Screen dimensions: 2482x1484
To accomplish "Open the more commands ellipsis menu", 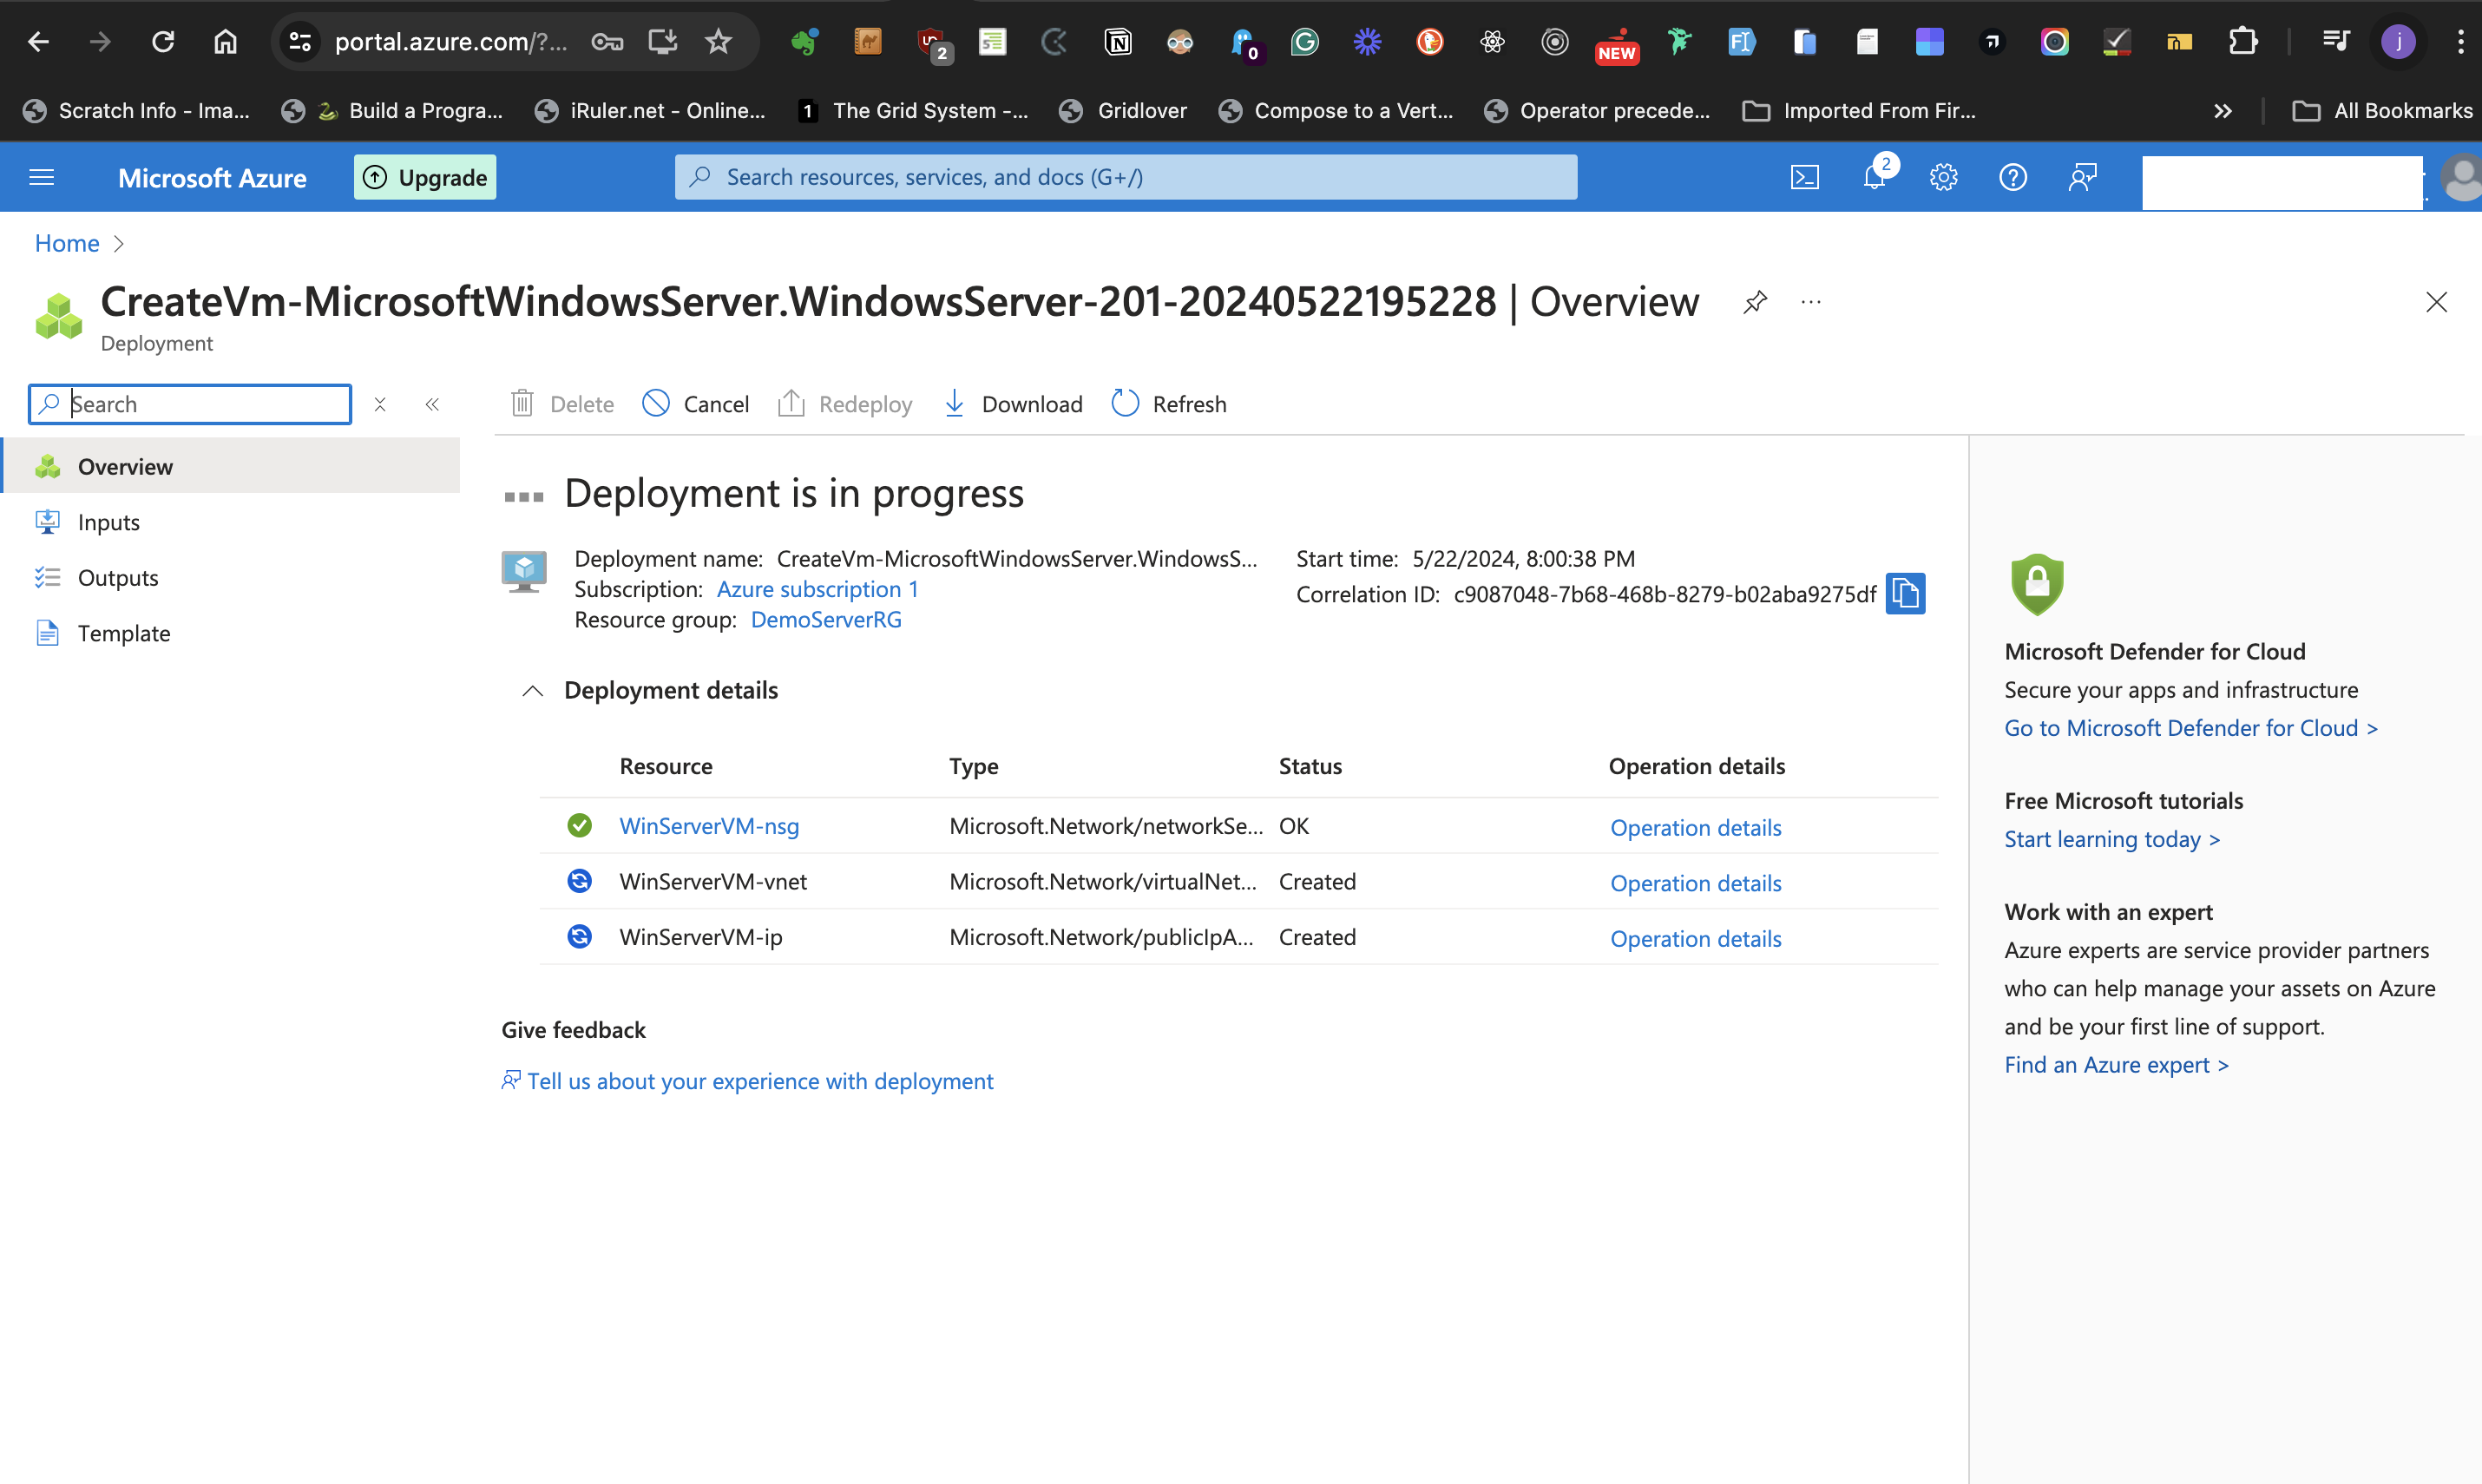I will click(x=1811, y=302).
